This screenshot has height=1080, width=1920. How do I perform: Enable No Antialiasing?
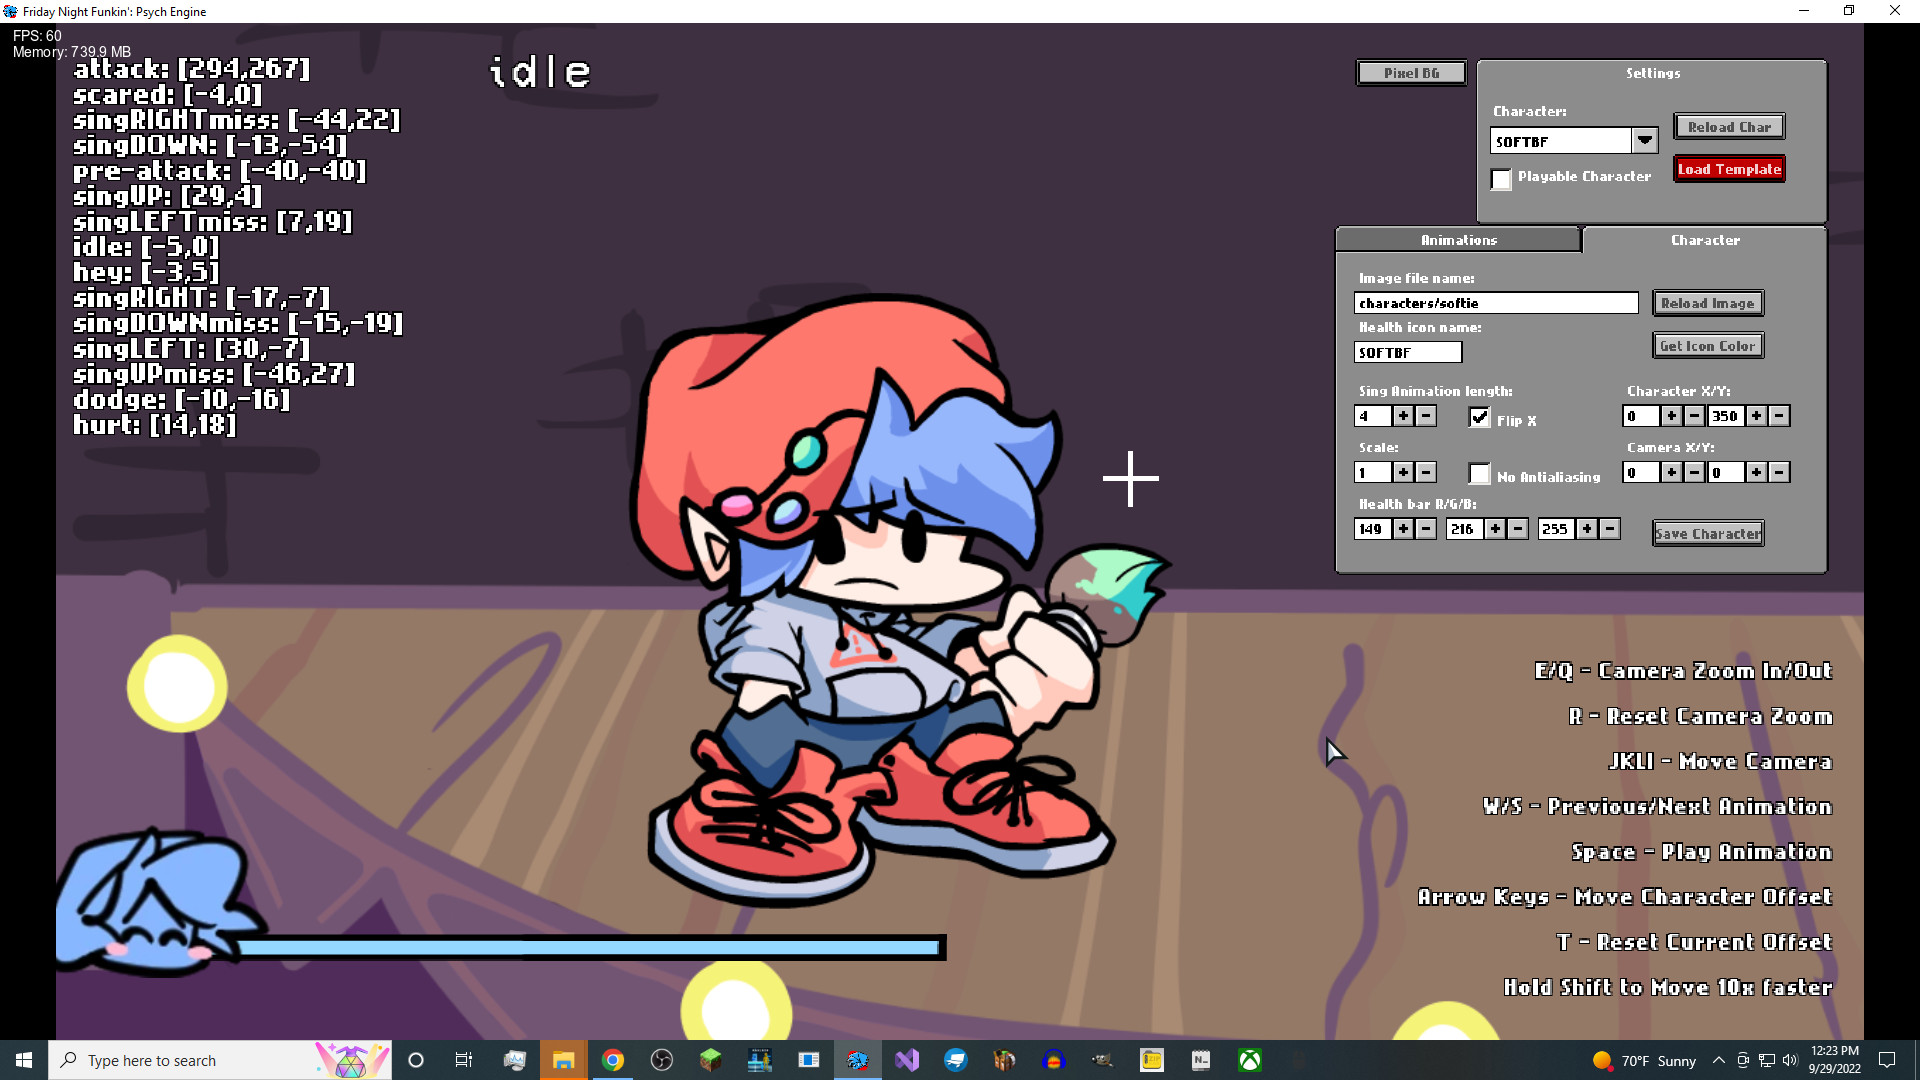pos(1480,473)
